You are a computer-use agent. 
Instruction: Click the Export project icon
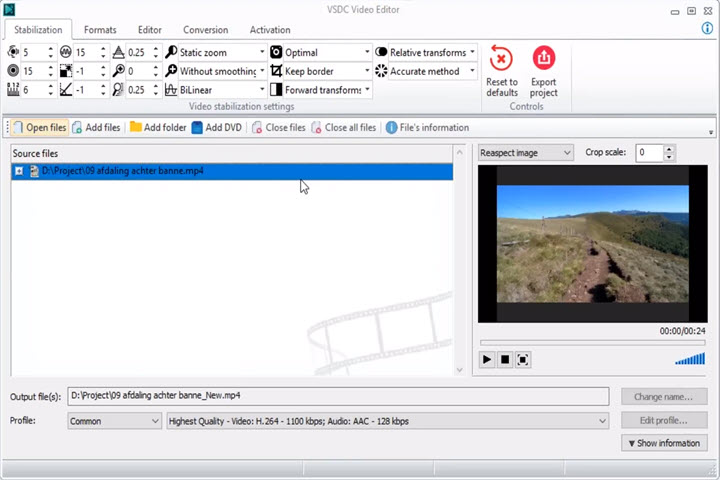[x=543, y=60]
